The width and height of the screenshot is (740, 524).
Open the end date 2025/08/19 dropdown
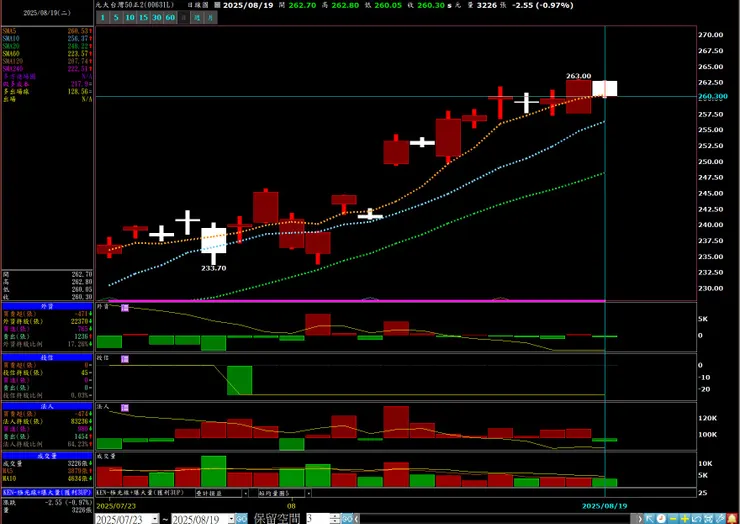coord(231,519)
